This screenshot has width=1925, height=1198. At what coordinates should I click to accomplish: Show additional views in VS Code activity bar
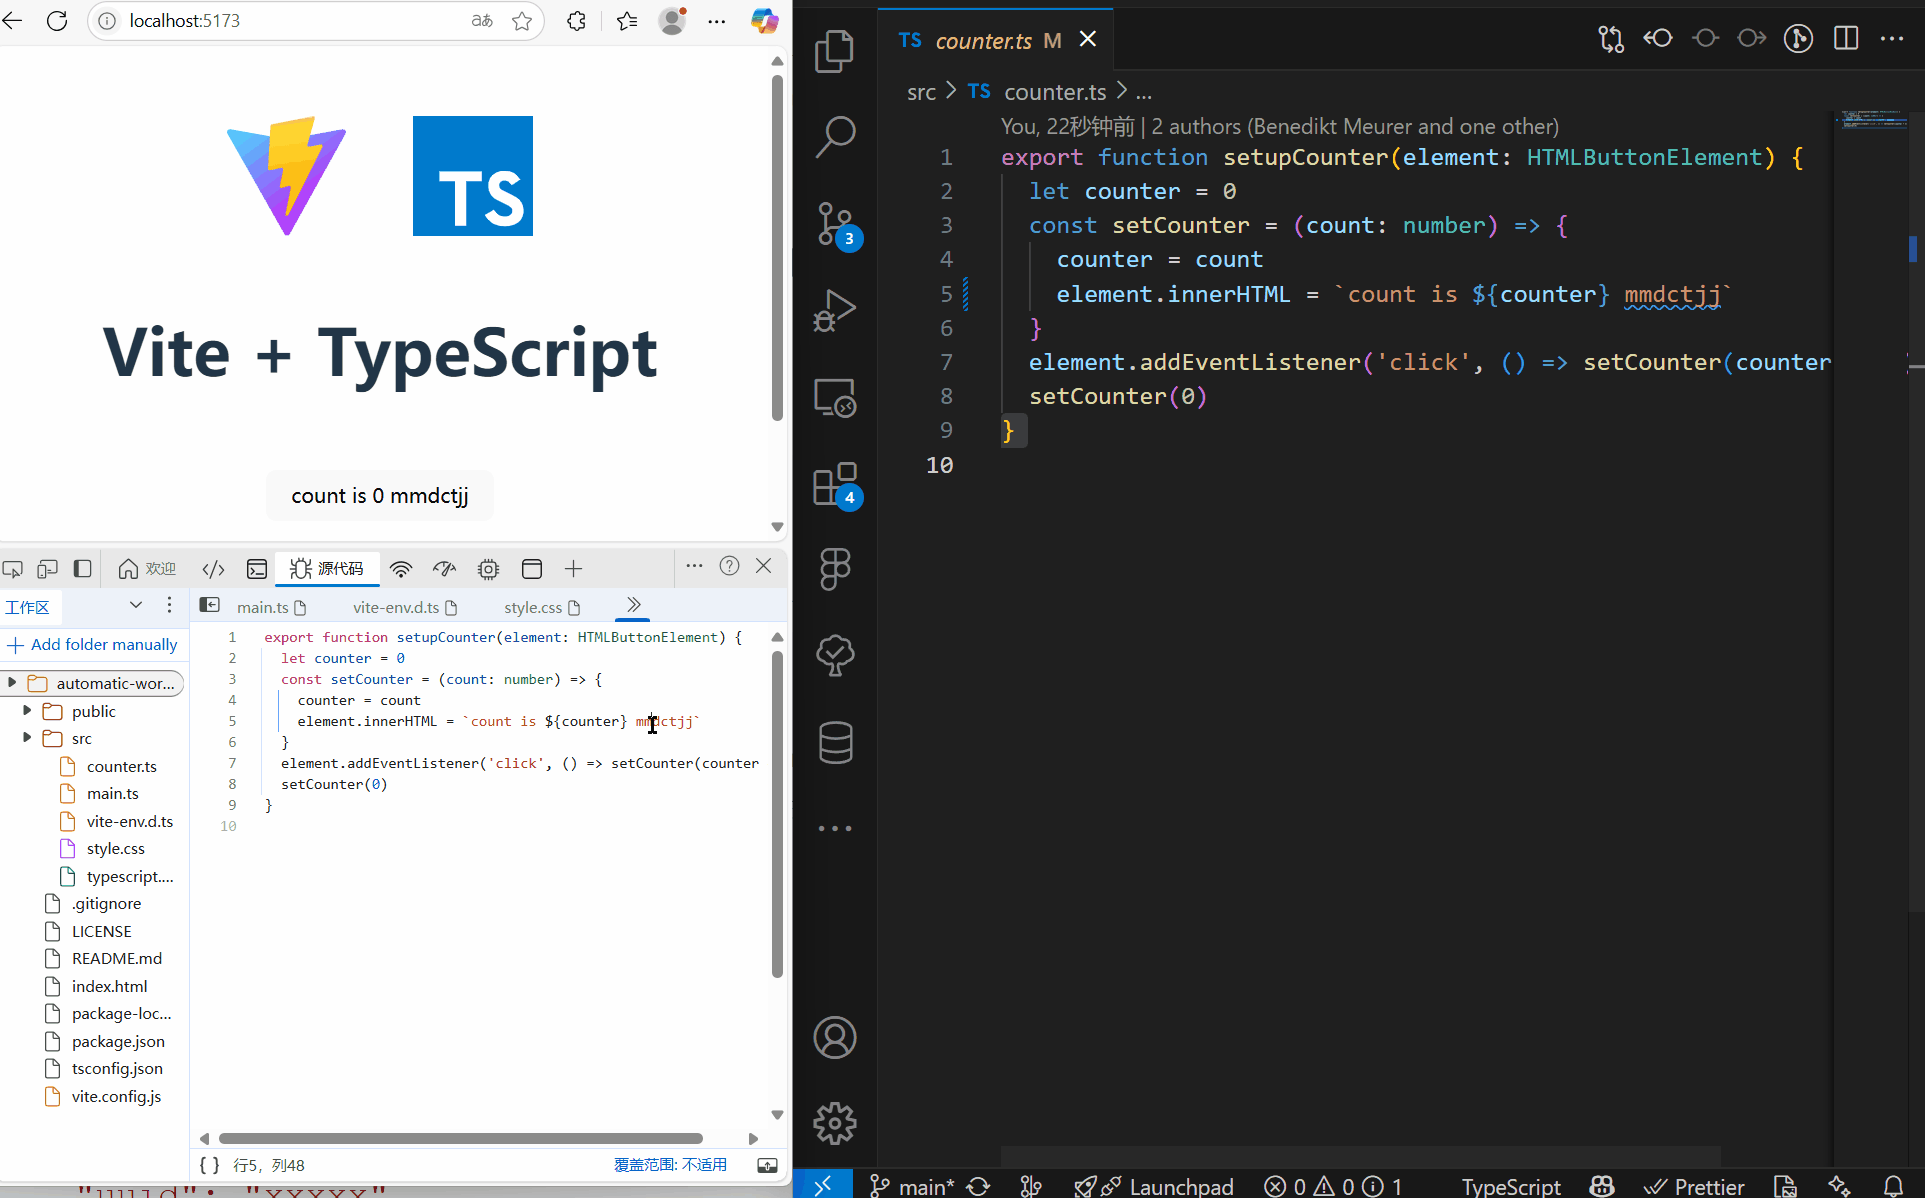(835, 828)
